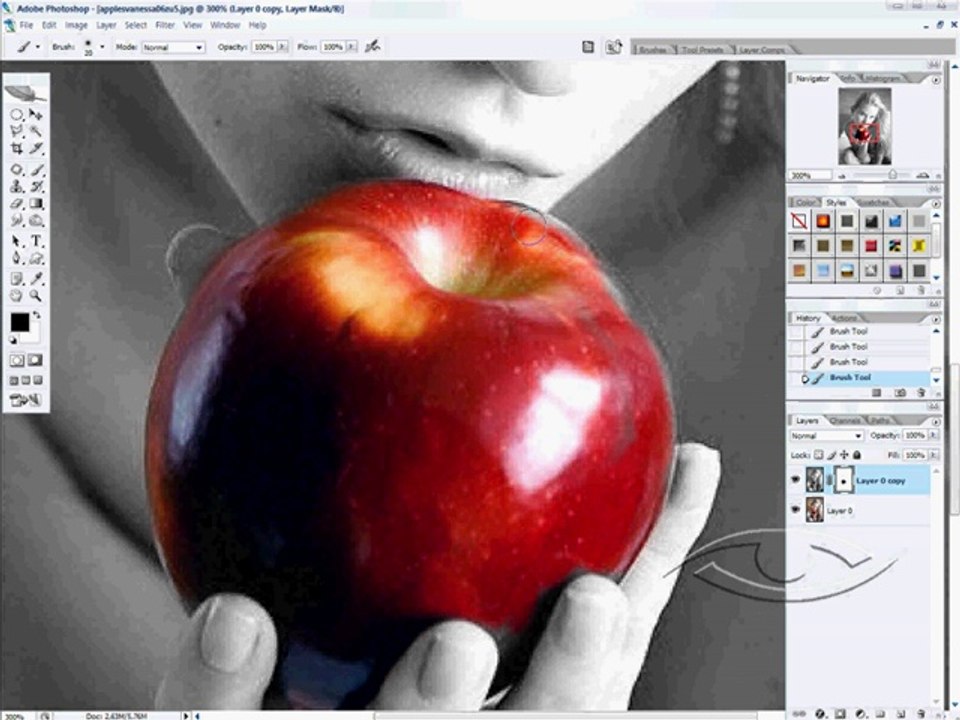This screenshot has height=720, width=960.
Task: Add an adjustment layer from the Layers panel
Action: 860,714
